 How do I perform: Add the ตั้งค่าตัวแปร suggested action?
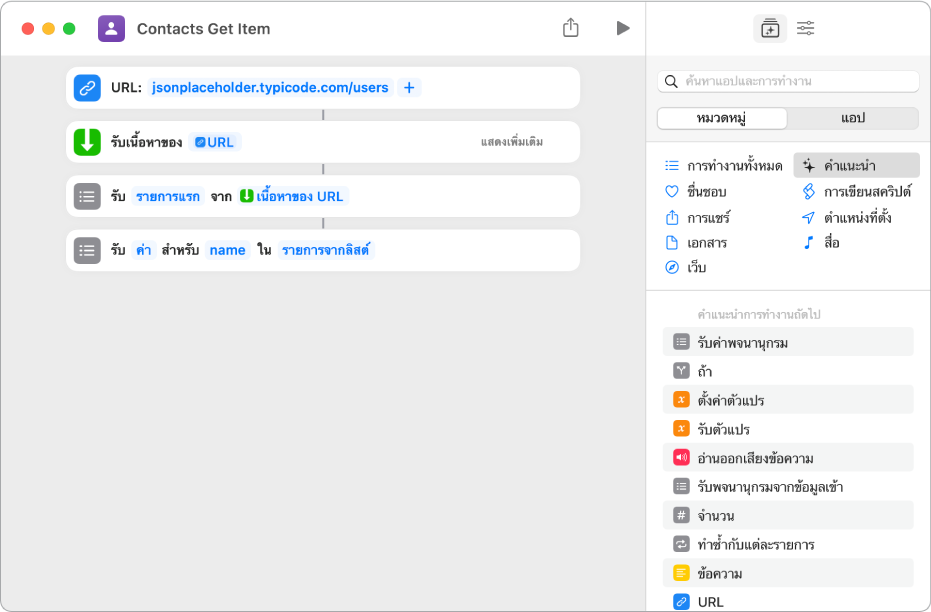(730, 400)
